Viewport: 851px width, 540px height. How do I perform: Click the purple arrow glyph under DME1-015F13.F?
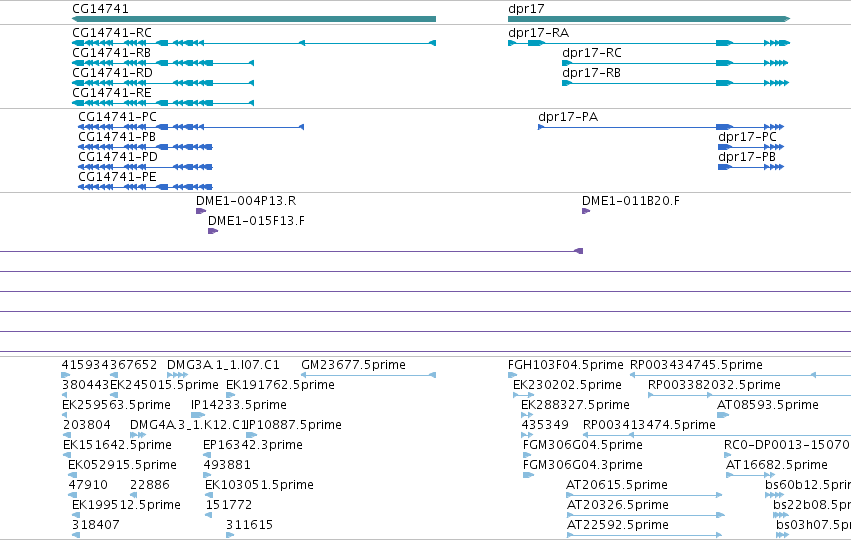coord(213,231)
